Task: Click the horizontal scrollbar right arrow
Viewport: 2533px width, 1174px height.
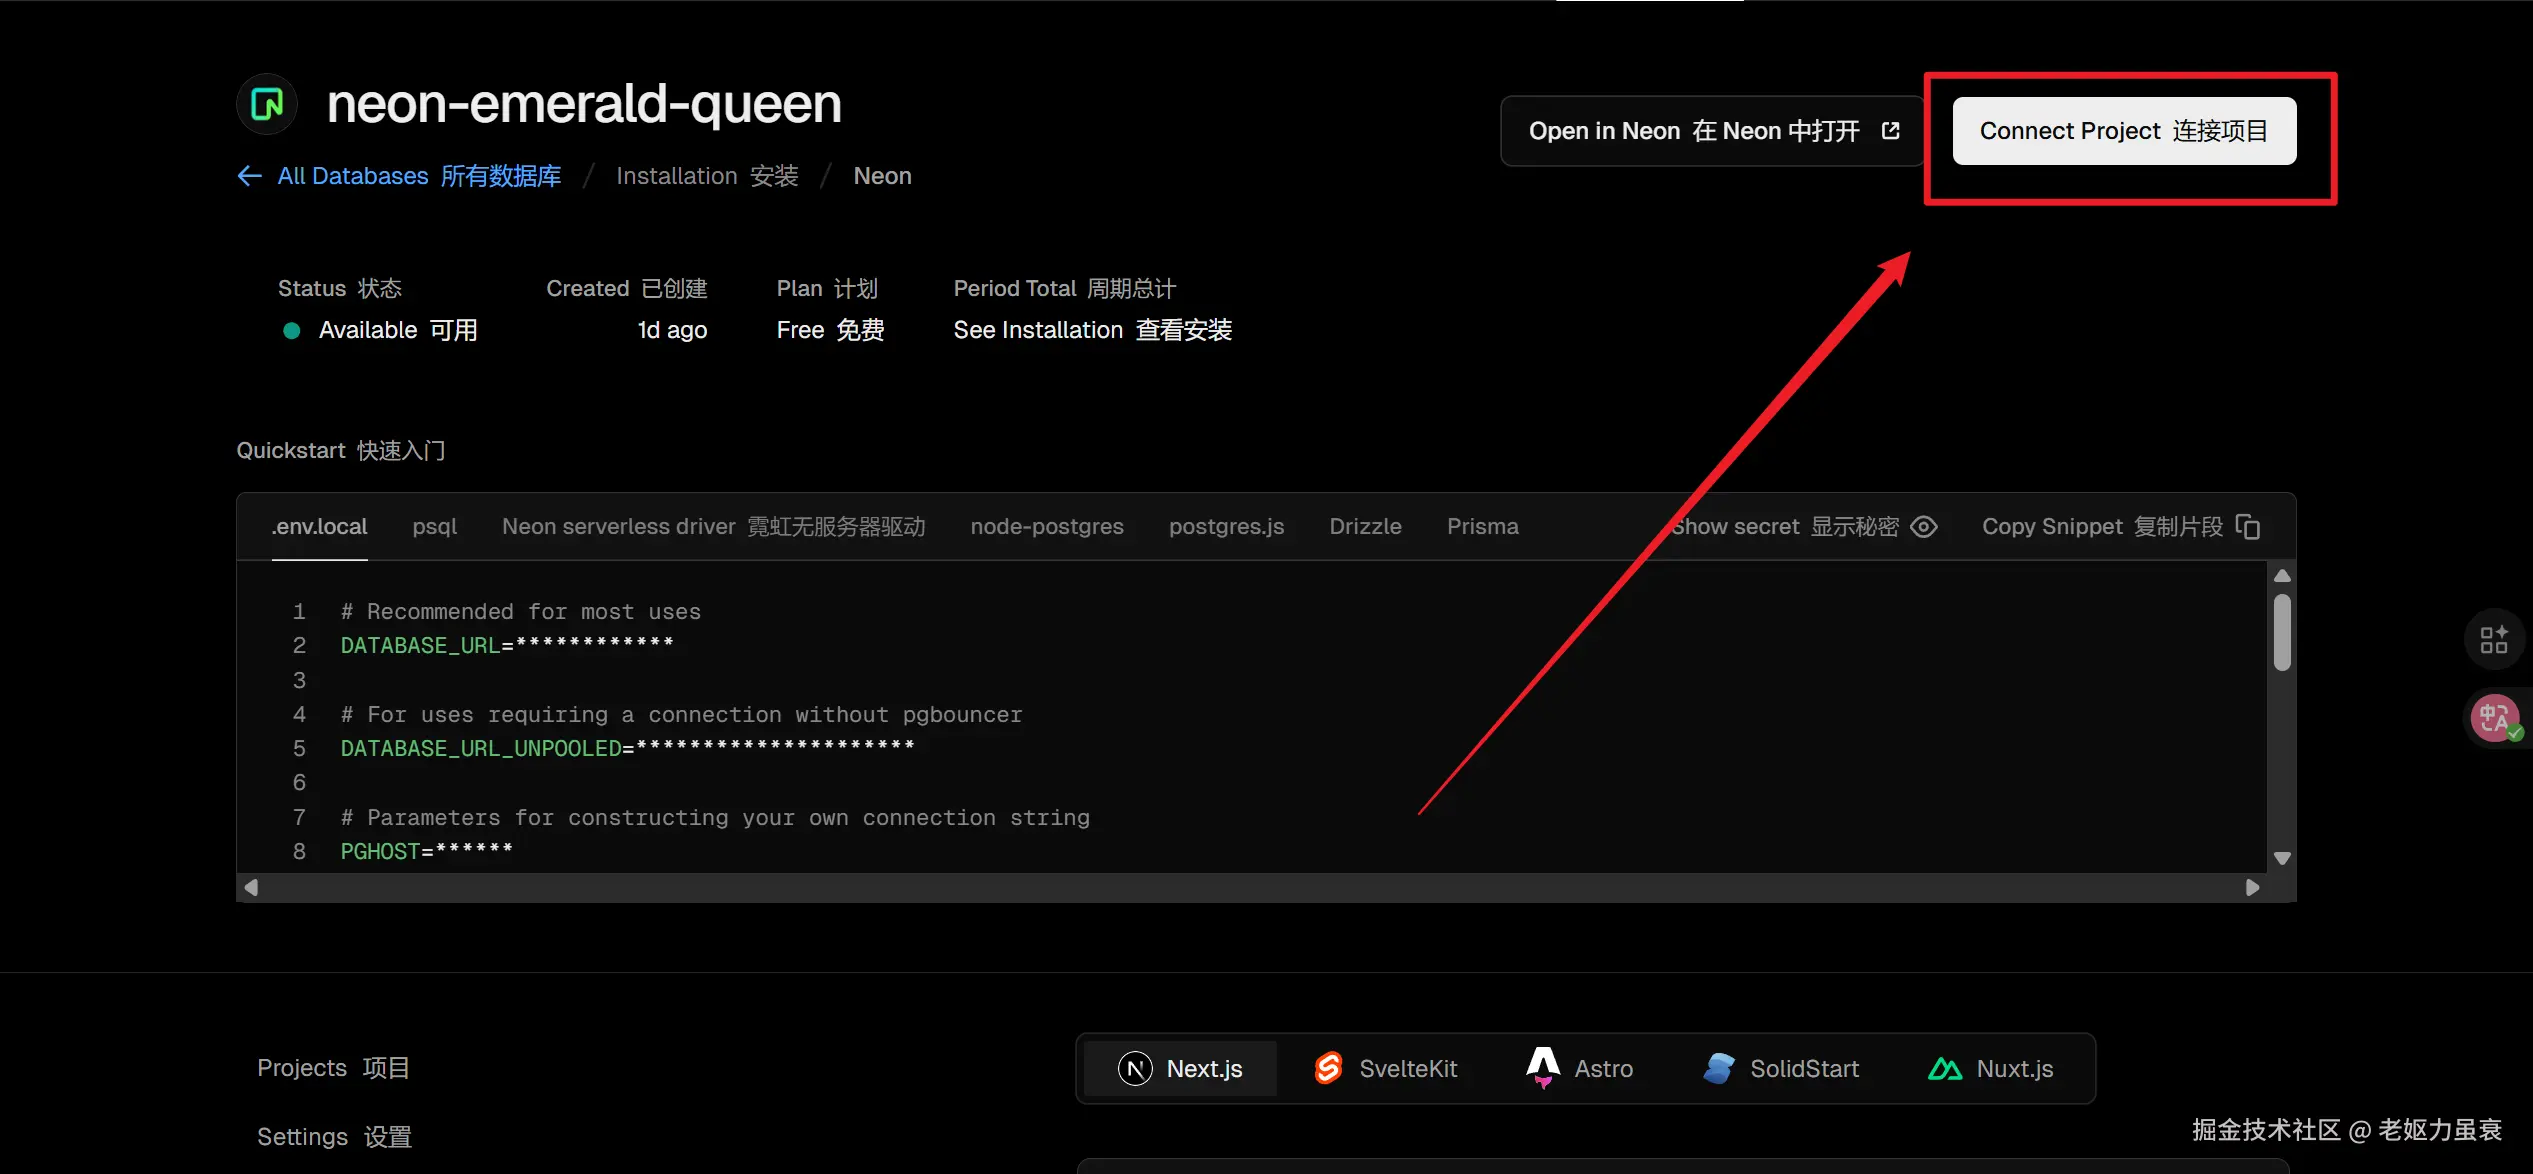Action: tap(2252, 888)
